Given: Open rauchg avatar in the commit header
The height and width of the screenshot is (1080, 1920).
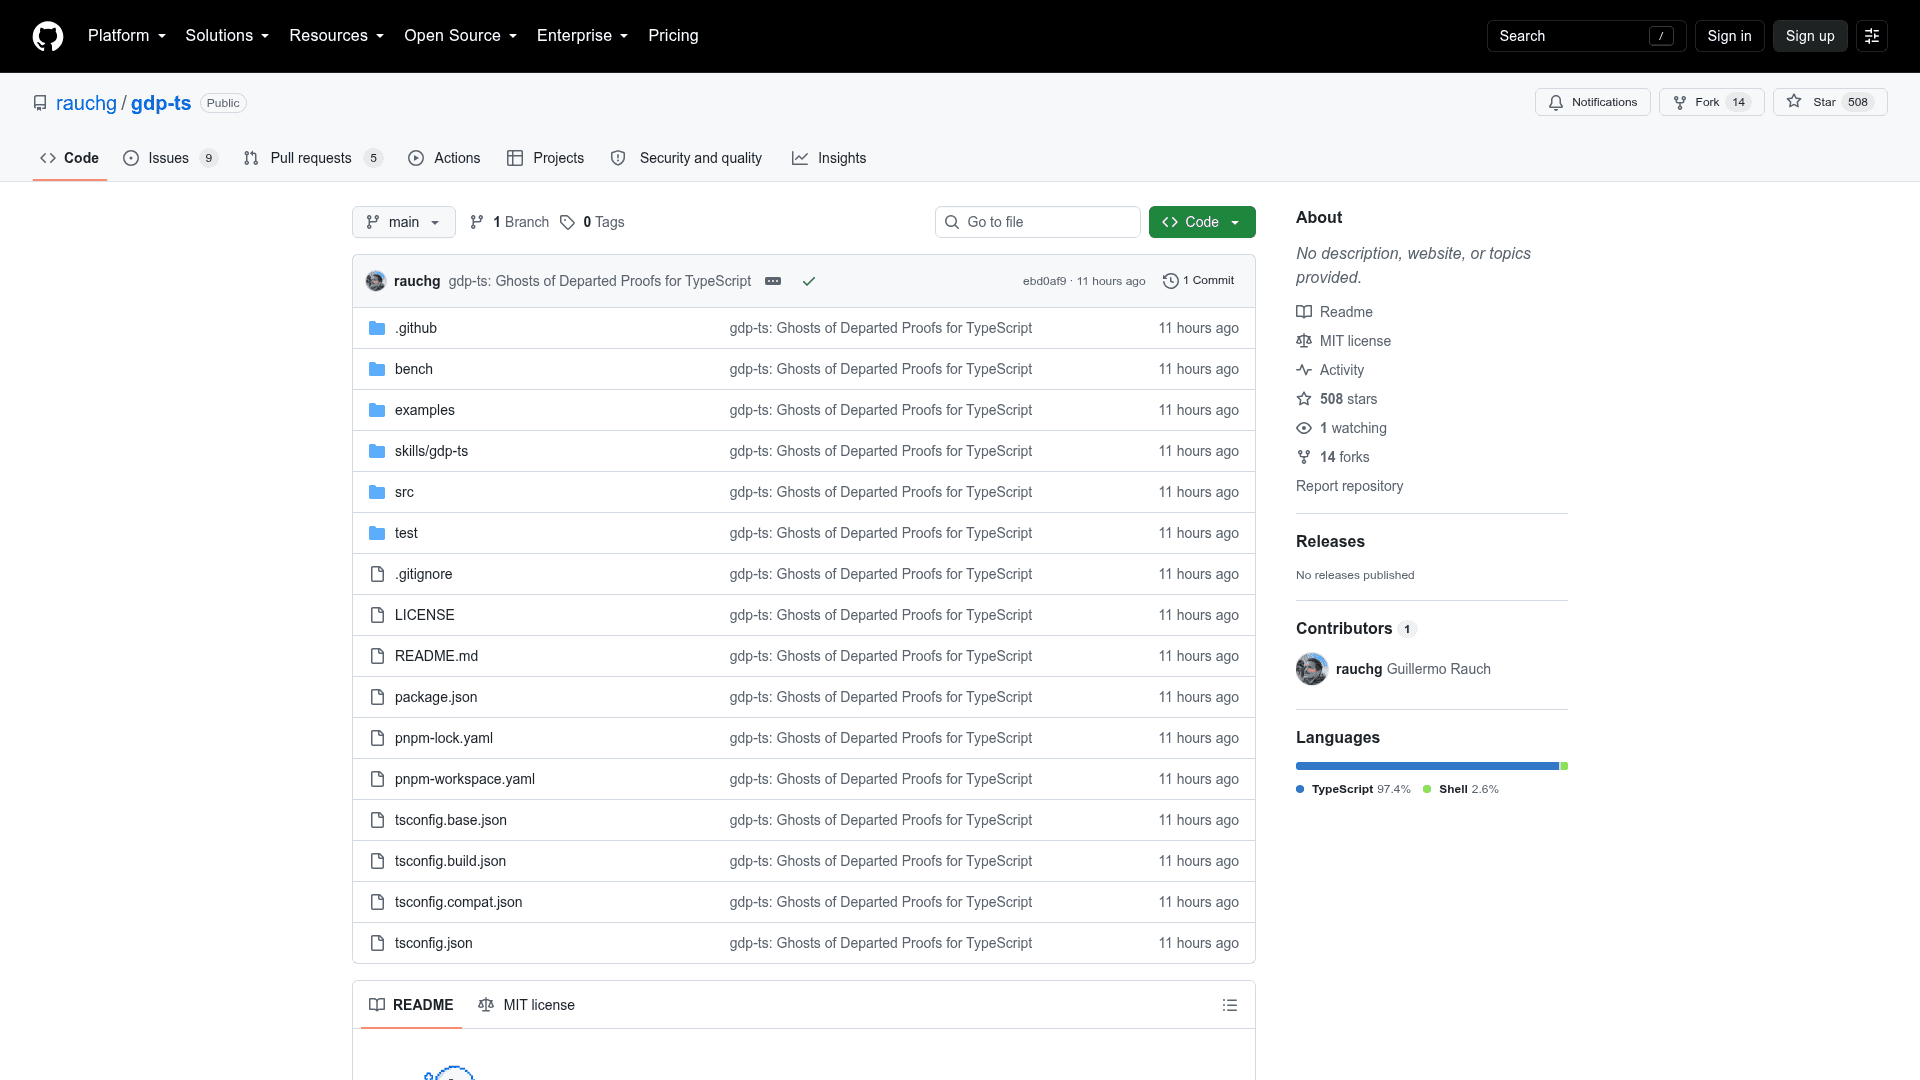Looking at the screenshot, I should (x=376, y=281).
